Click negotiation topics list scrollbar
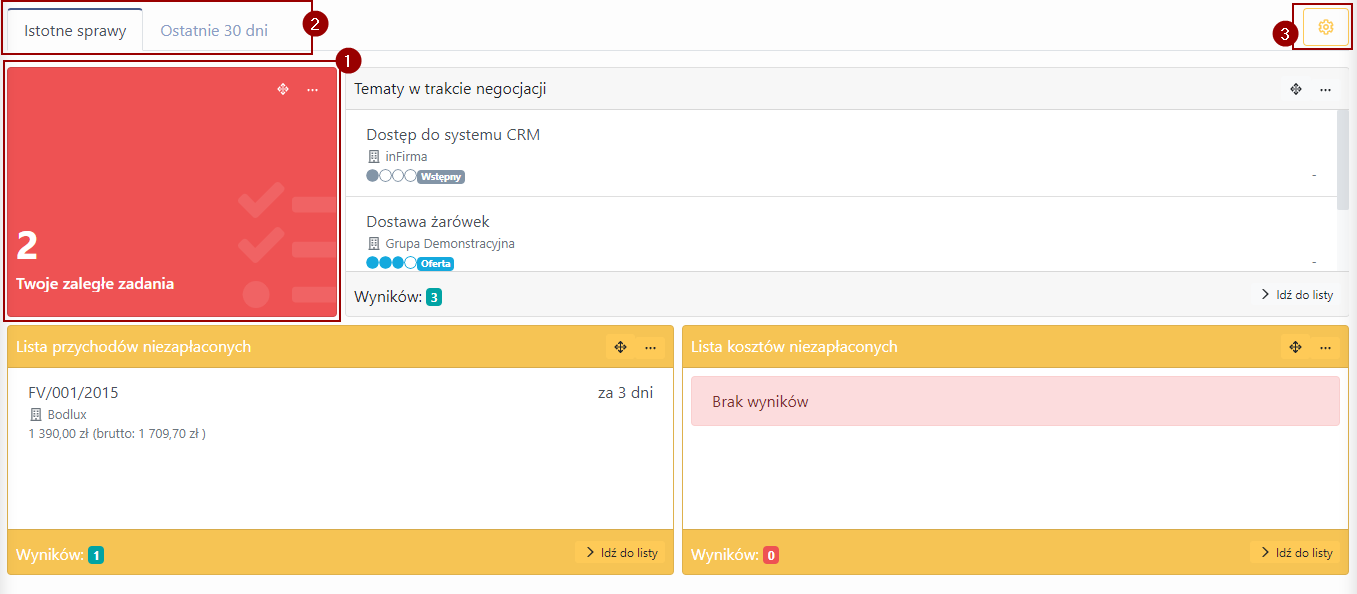This screenshot has height=594, width=1357. point(1342,160)
